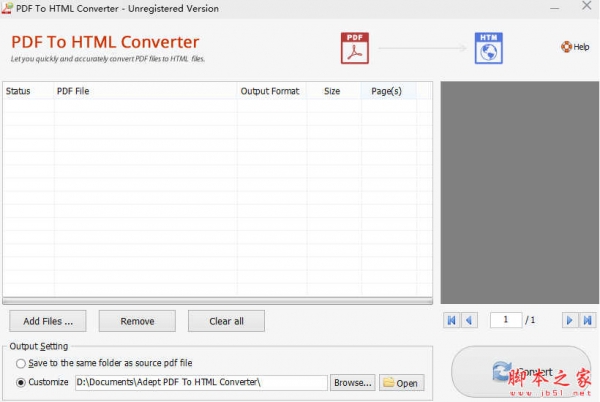
Task: Browse for an output folder
Action: point(352,383)
